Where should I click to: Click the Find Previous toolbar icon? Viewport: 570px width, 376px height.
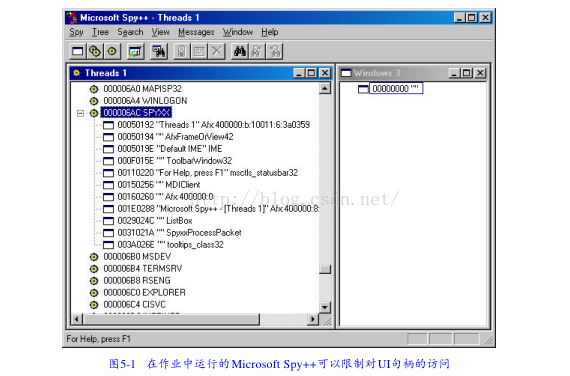[x=274, y=51]
